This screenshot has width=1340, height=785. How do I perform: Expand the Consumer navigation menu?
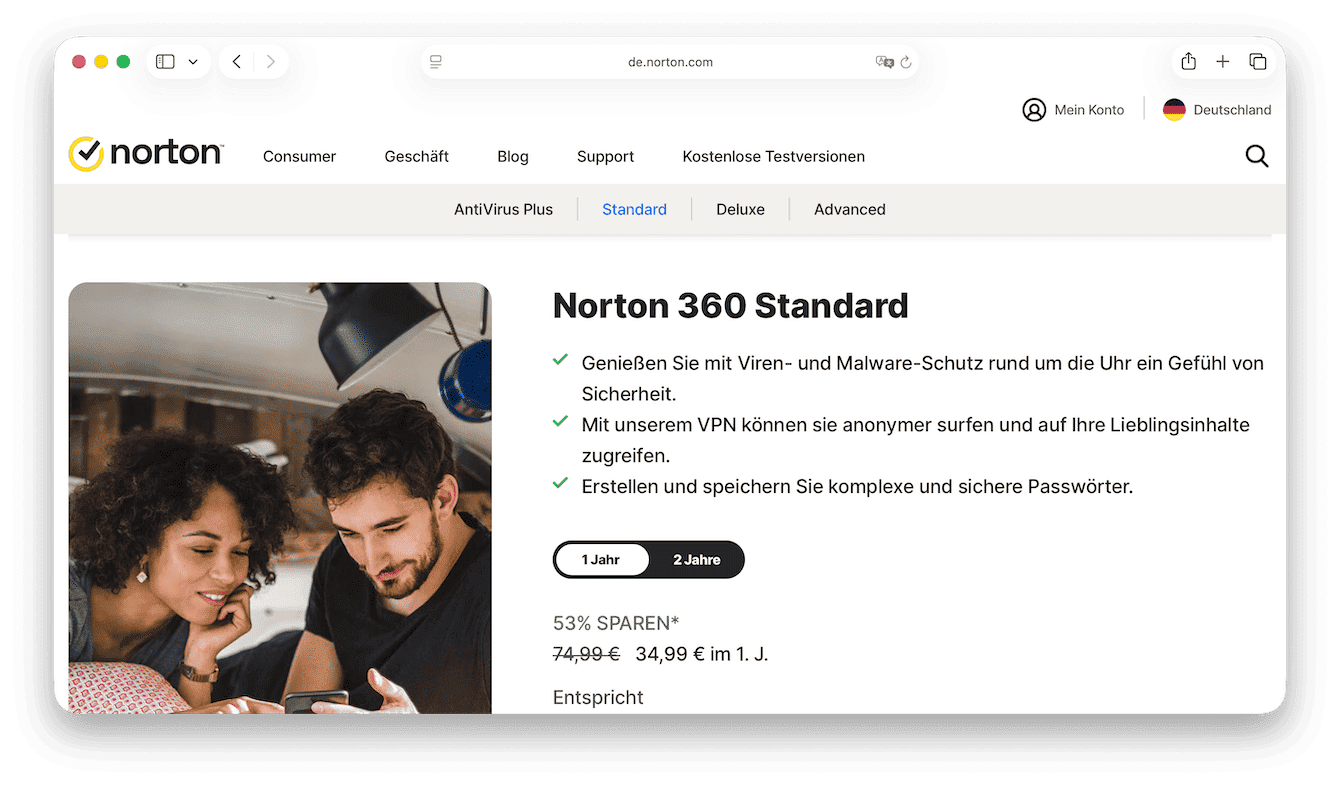tap(299, 156)
